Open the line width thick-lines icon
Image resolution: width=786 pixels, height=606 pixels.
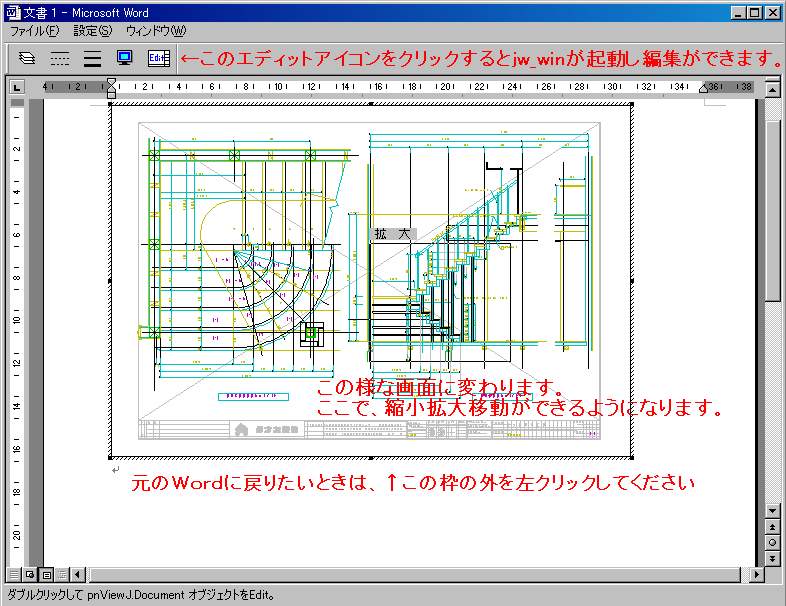point(92,59)
